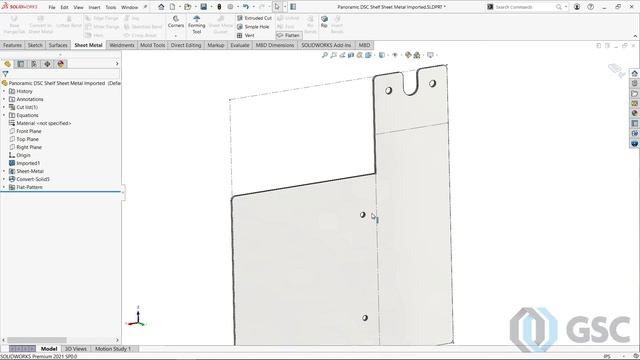Select Material <not specified> in tree
640x360 pixels.
[x=40, y=123]
